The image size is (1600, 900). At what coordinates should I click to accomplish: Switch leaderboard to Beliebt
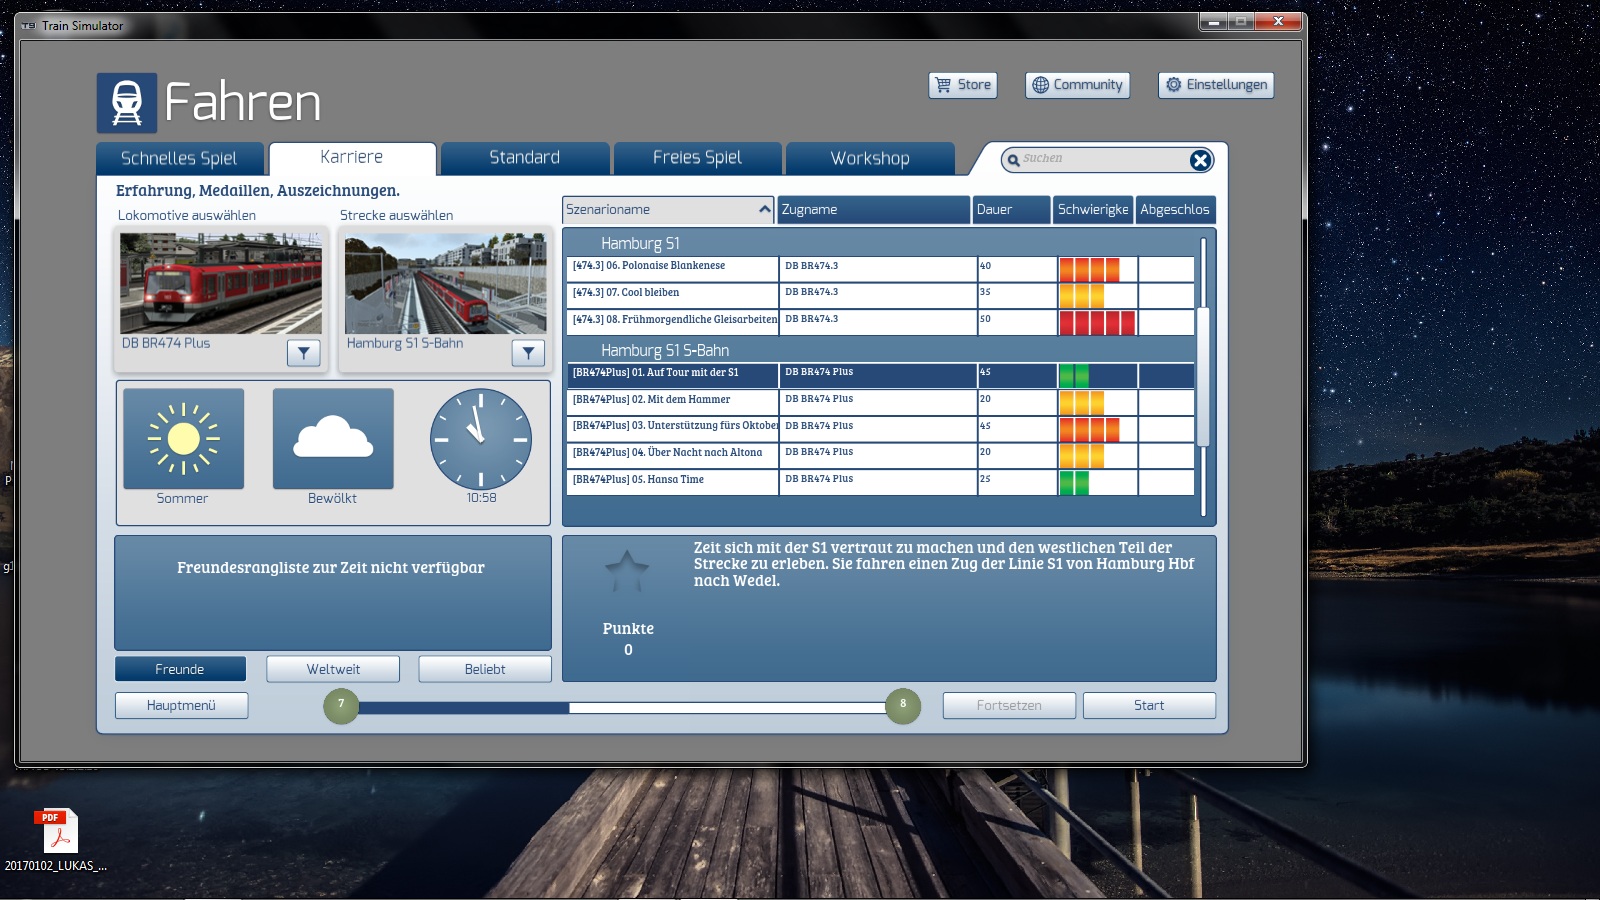[485, 669]
